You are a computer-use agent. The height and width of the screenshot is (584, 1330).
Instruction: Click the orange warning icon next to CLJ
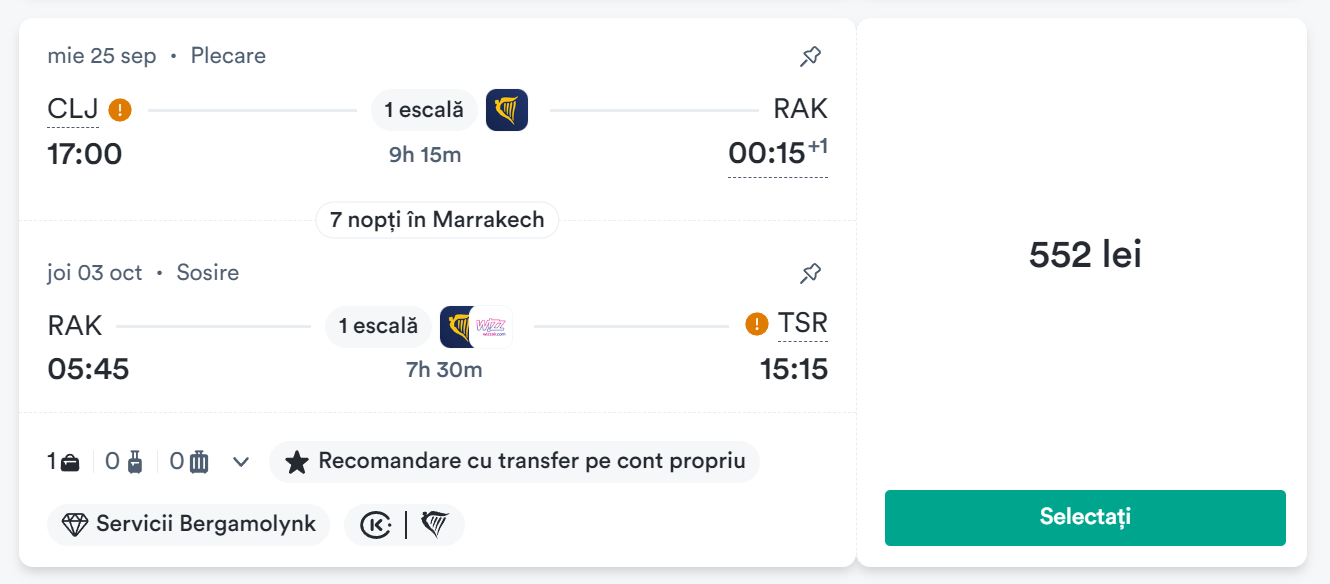pos(120,110)
